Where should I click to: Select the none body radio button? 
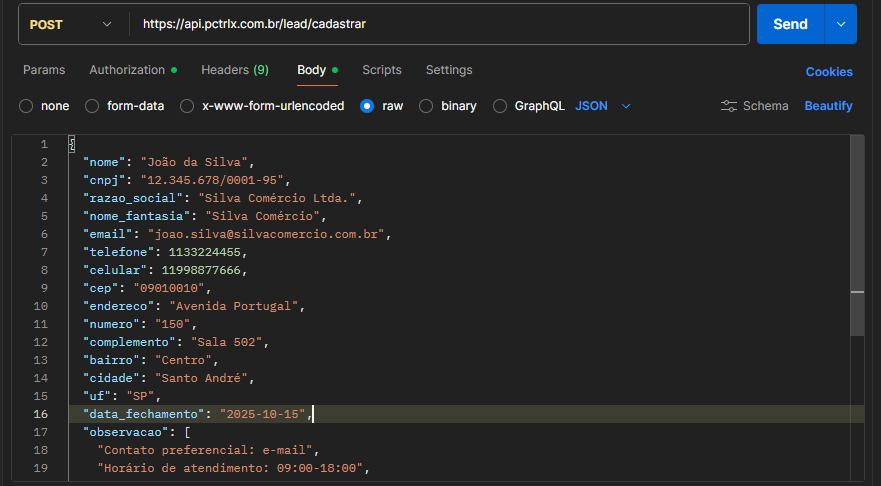click(x=27, y=106)
